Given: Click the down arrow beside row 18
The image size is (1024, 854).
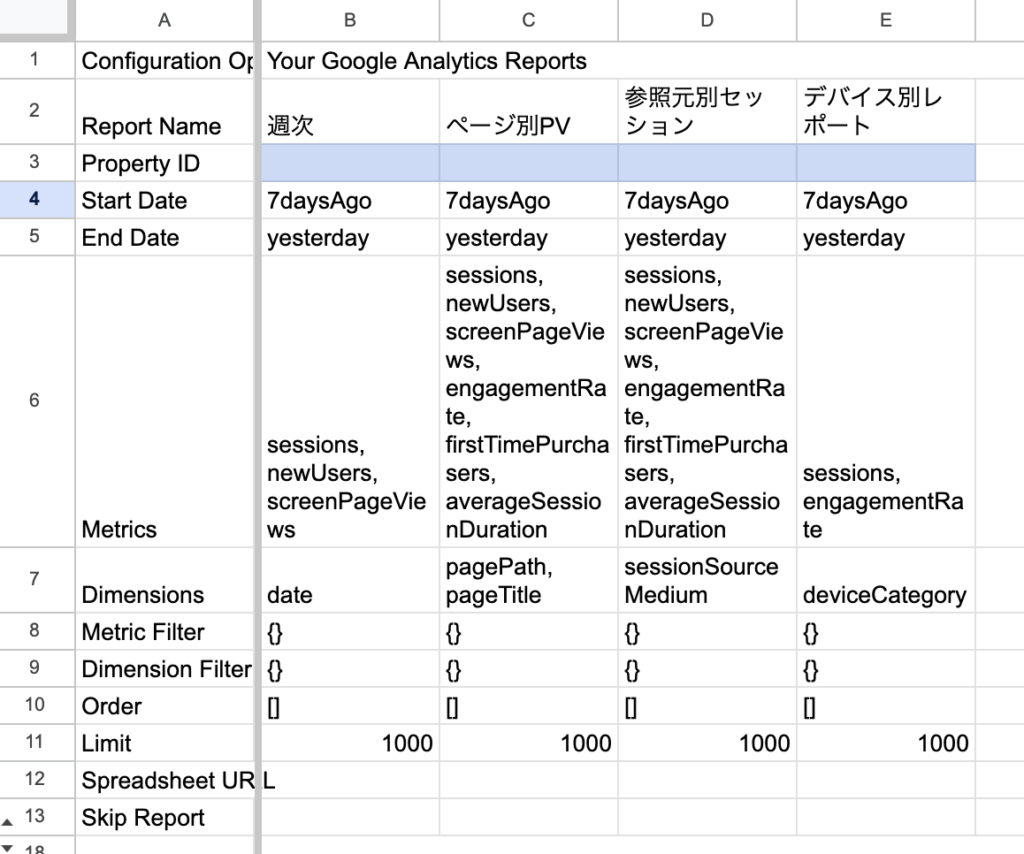Looking at the screenshot, I should pos(8,848).
